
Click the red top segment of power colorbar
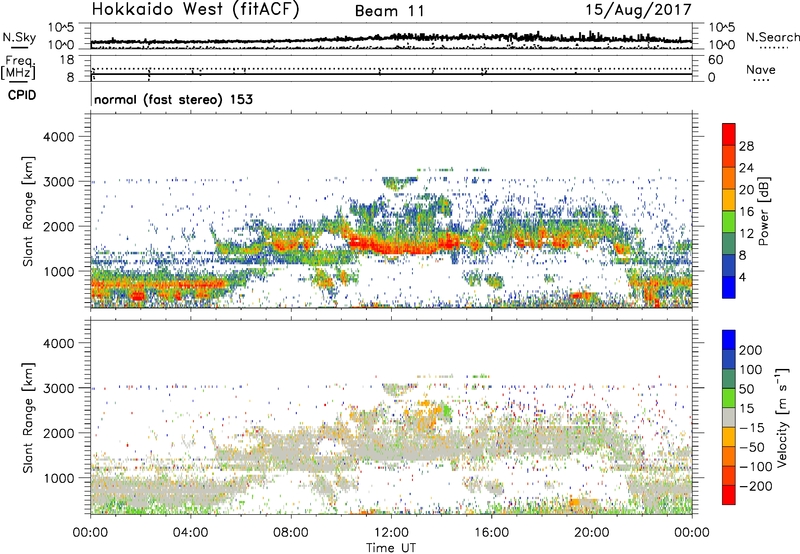point(729,134)
